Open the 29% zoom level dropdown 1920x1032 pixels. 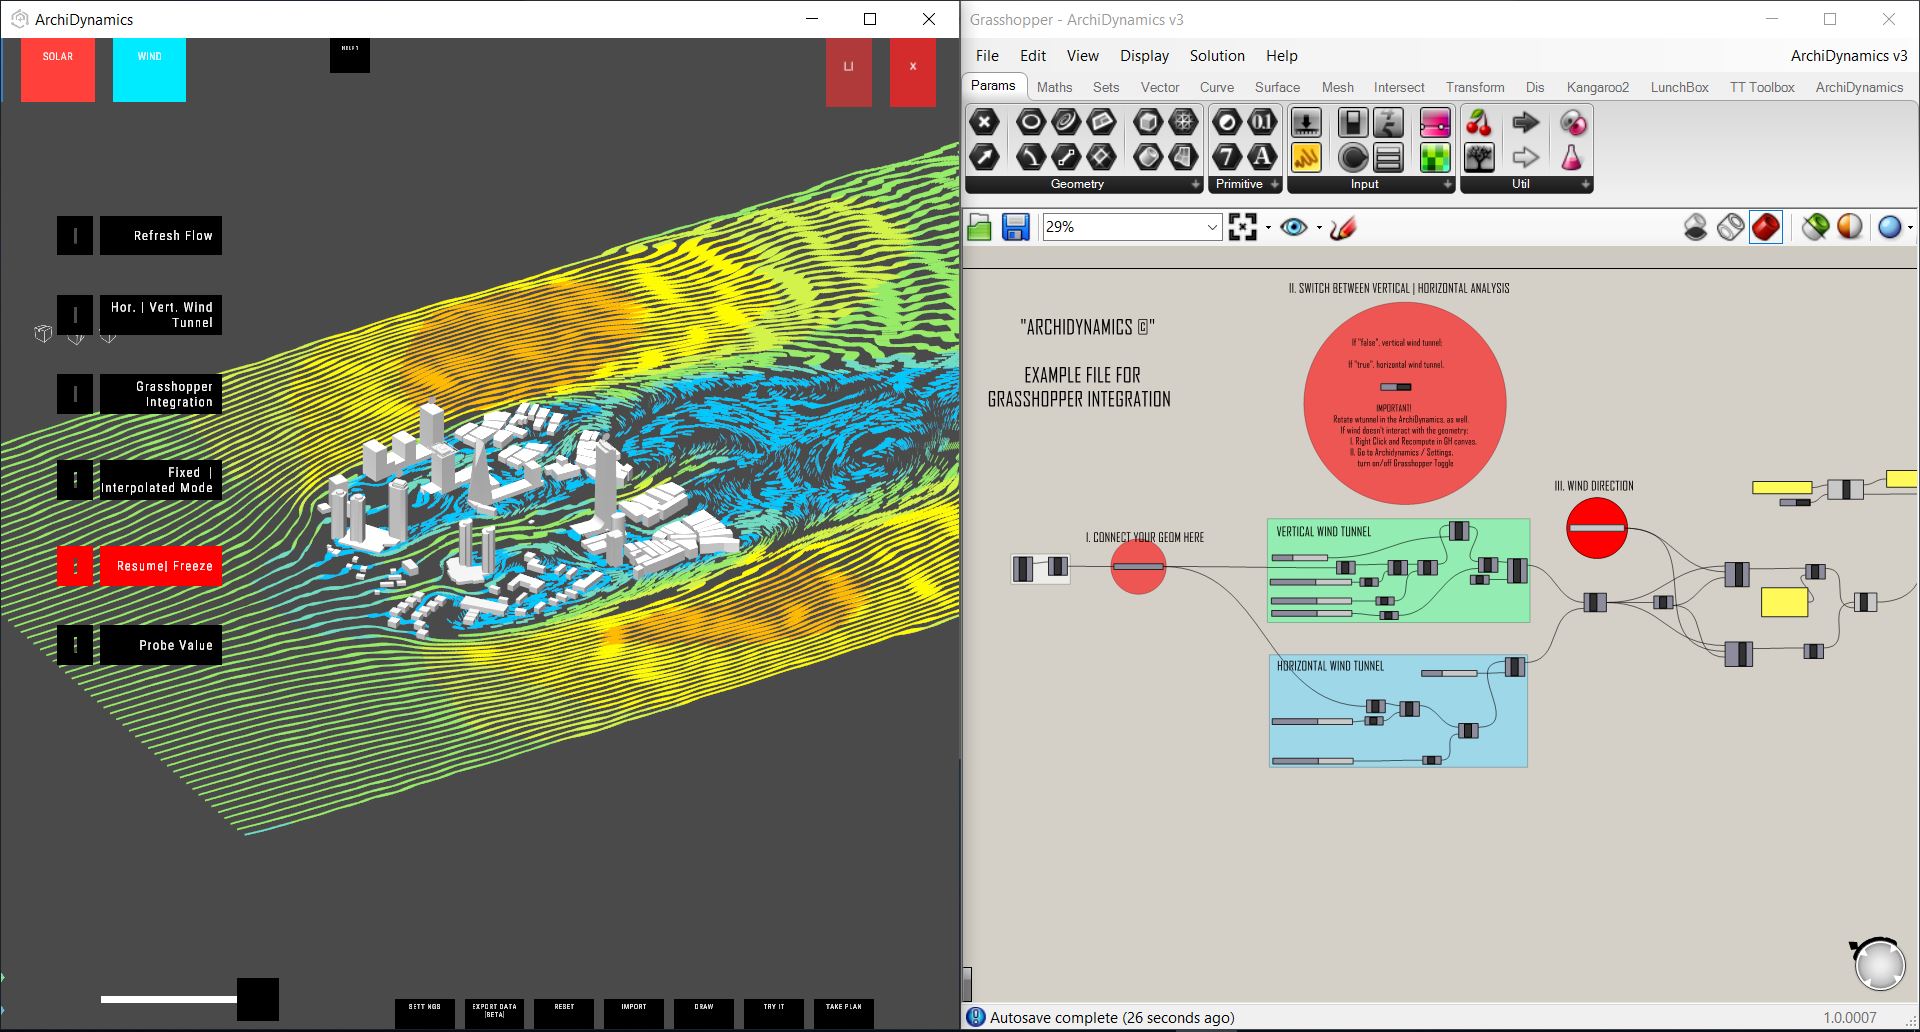(x=1212, y=228)
